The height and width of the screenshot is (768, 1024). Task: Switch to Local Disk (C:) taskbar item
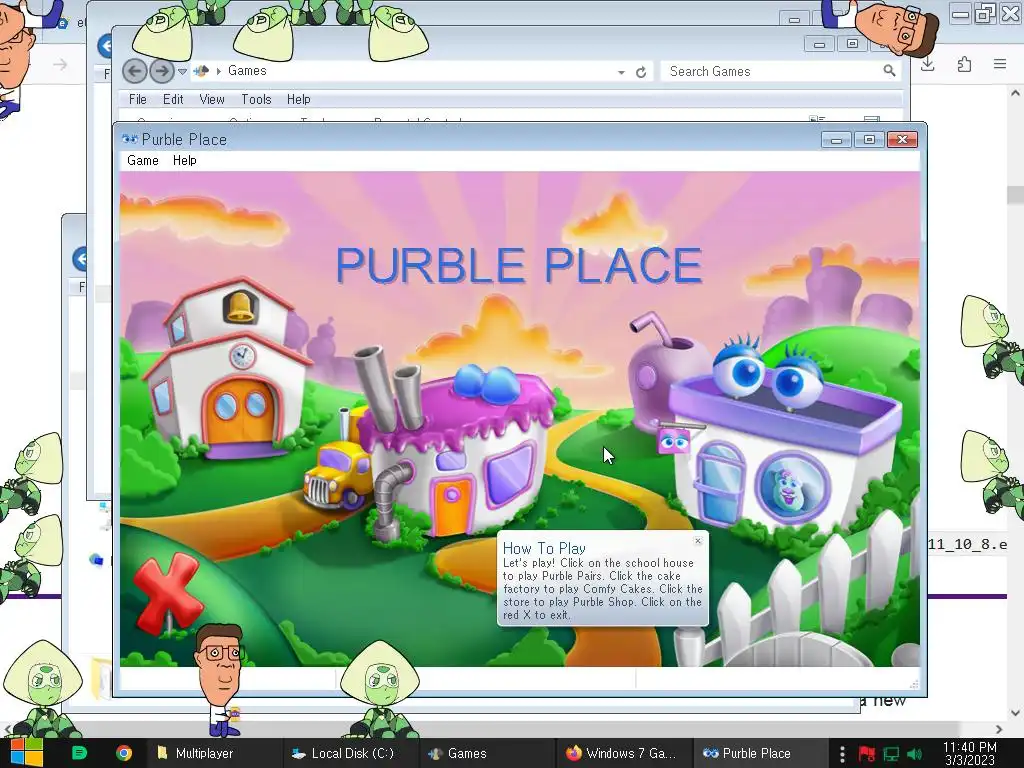351,753
